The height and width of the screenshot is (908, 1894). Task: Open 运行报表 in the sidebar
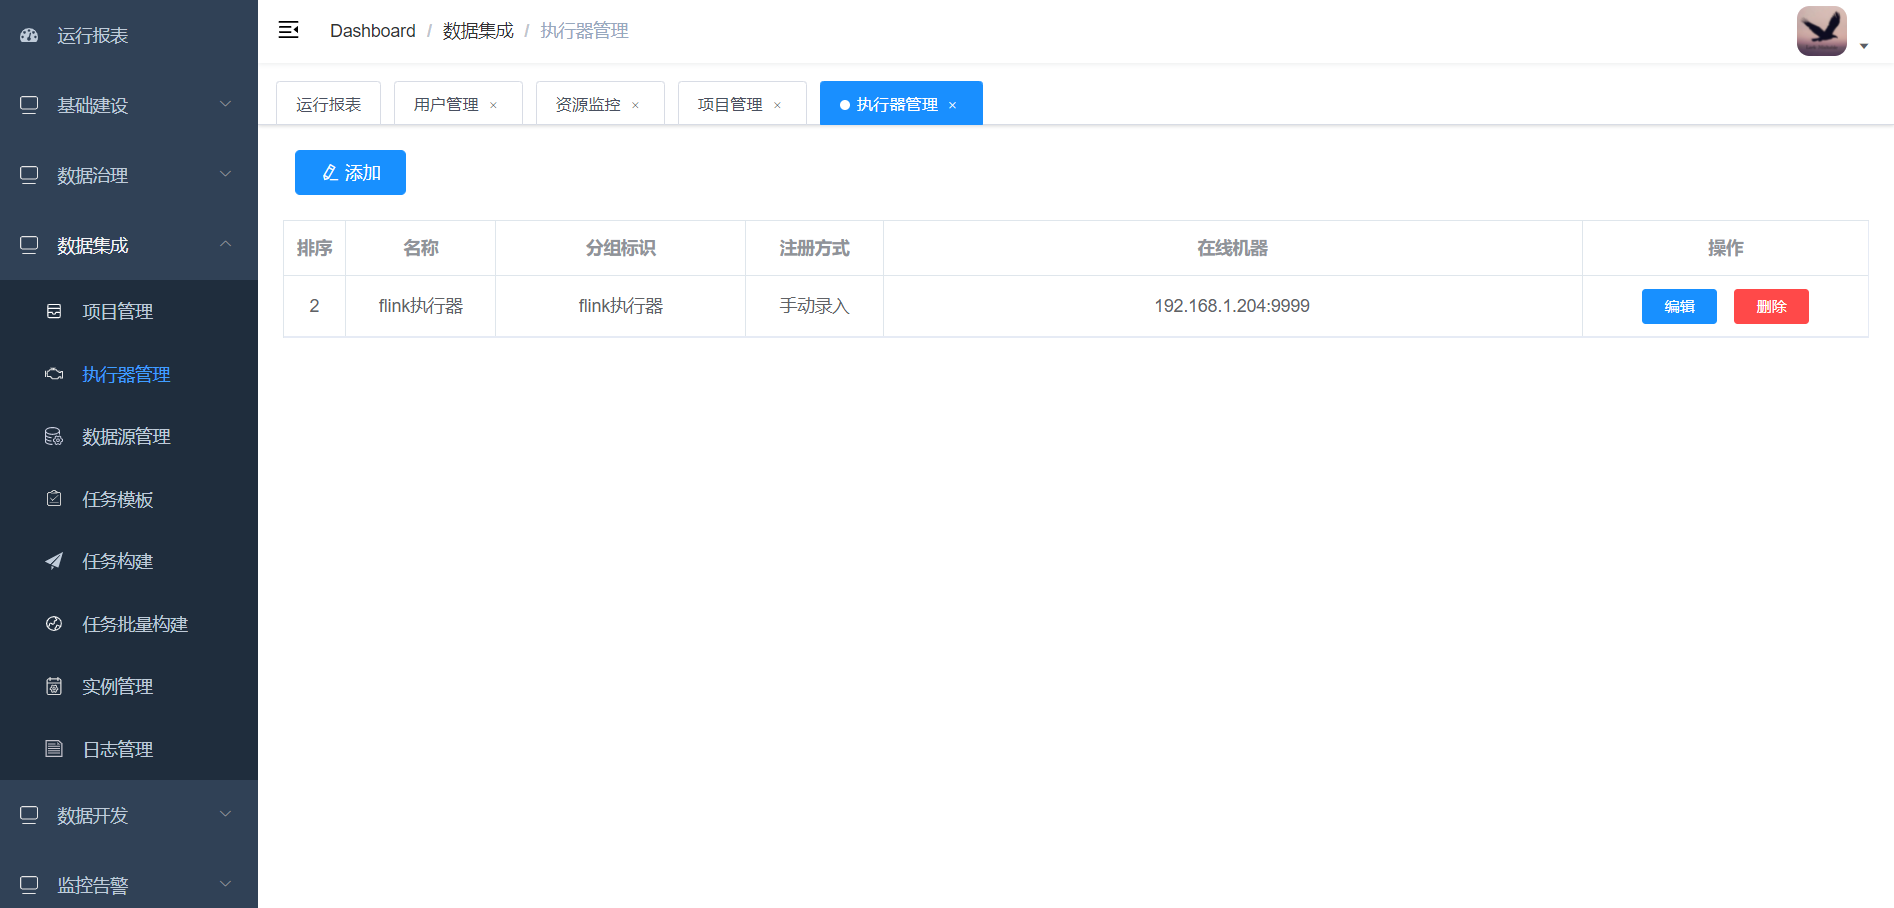(x=129, y=35)
